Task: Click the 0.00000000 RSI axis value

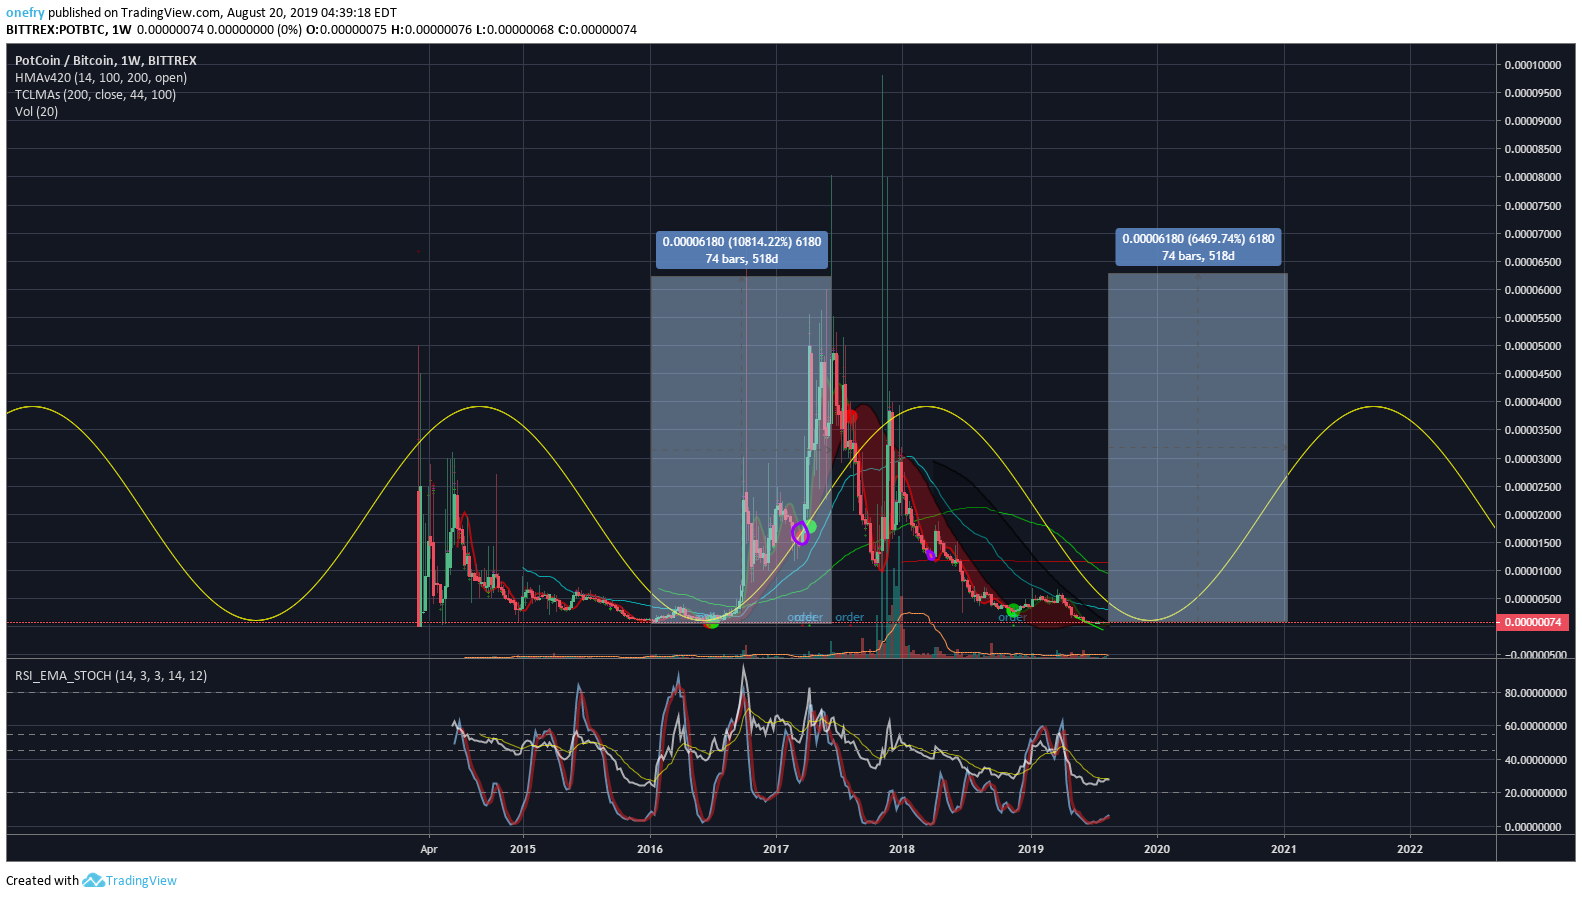Action: (x=1533, y=827)
